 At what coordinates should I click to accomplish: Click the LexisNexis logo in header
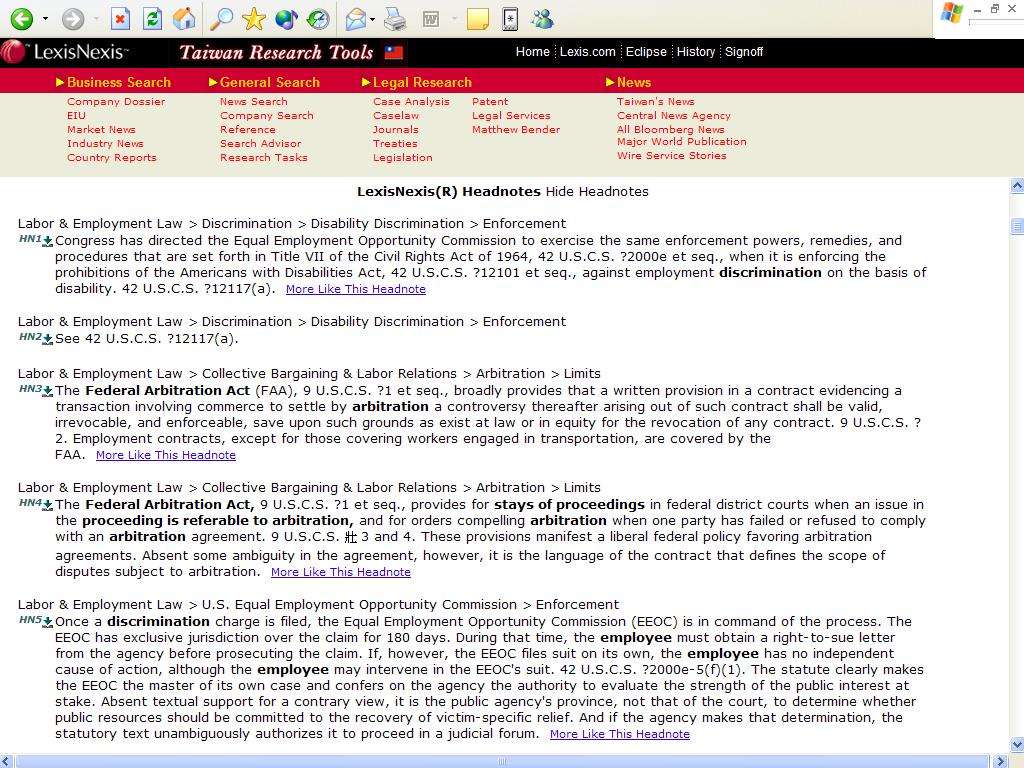[65, 52]
